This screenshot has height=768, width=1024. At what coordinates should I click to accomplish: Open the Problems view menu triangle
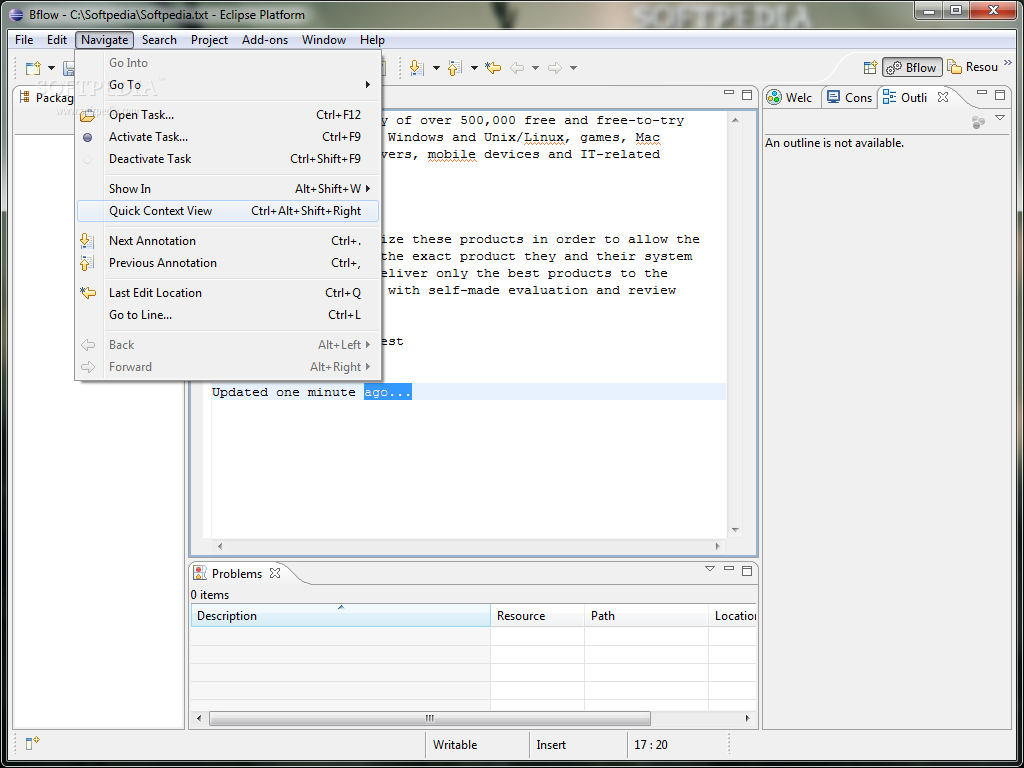(710, 569)
